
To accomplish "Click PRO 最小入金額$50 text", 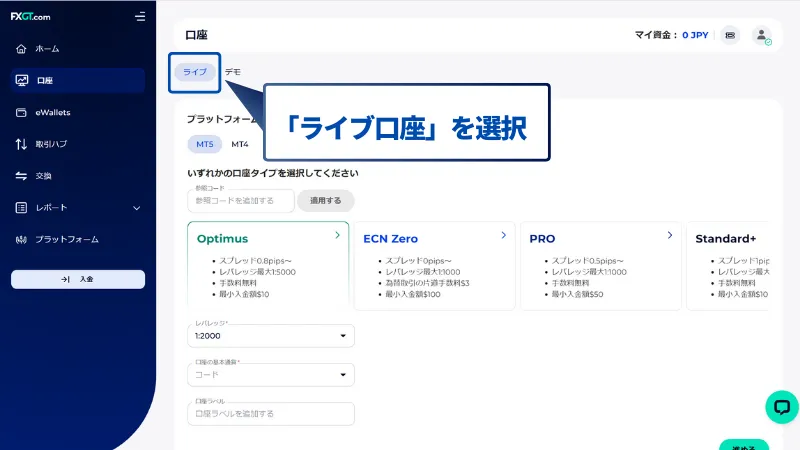I will click(578, 294).
